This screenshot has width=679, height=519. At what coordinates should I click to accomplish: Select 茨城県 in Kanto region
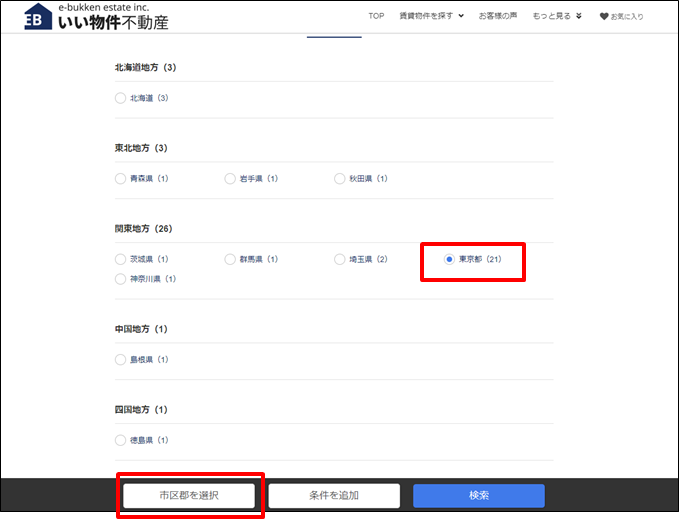121,259
